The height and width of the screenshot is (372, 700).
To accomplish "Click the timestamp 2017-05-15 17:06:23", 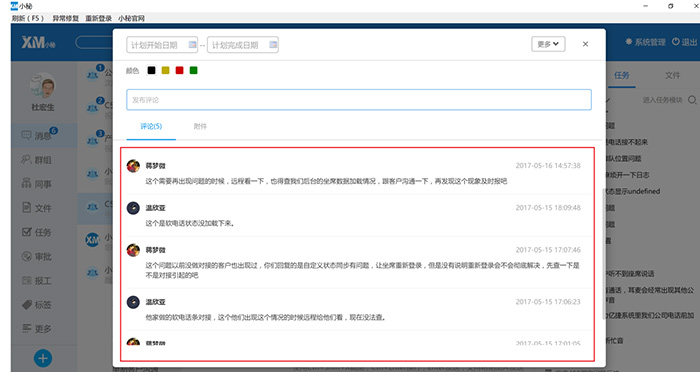I will coord(548,302).
